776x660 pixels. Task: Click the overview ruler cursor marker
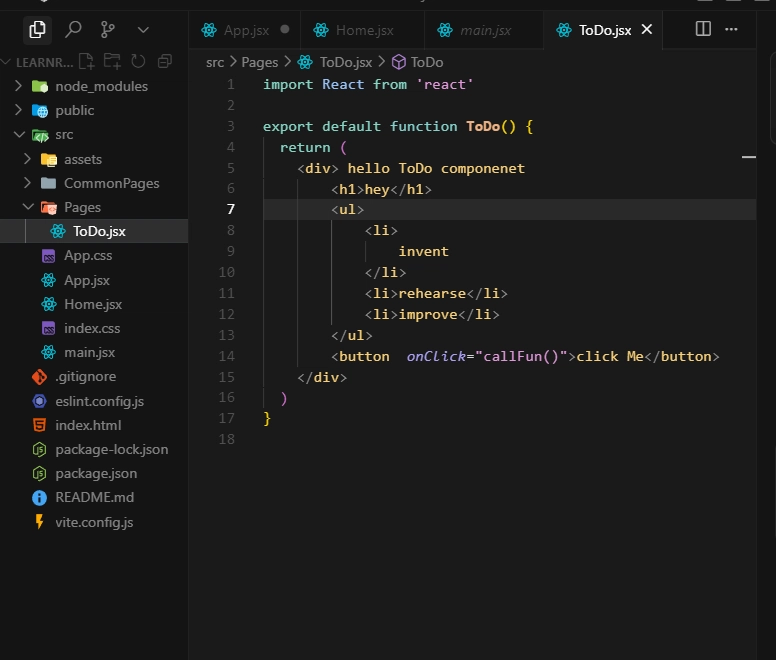[x=749, y=157]
